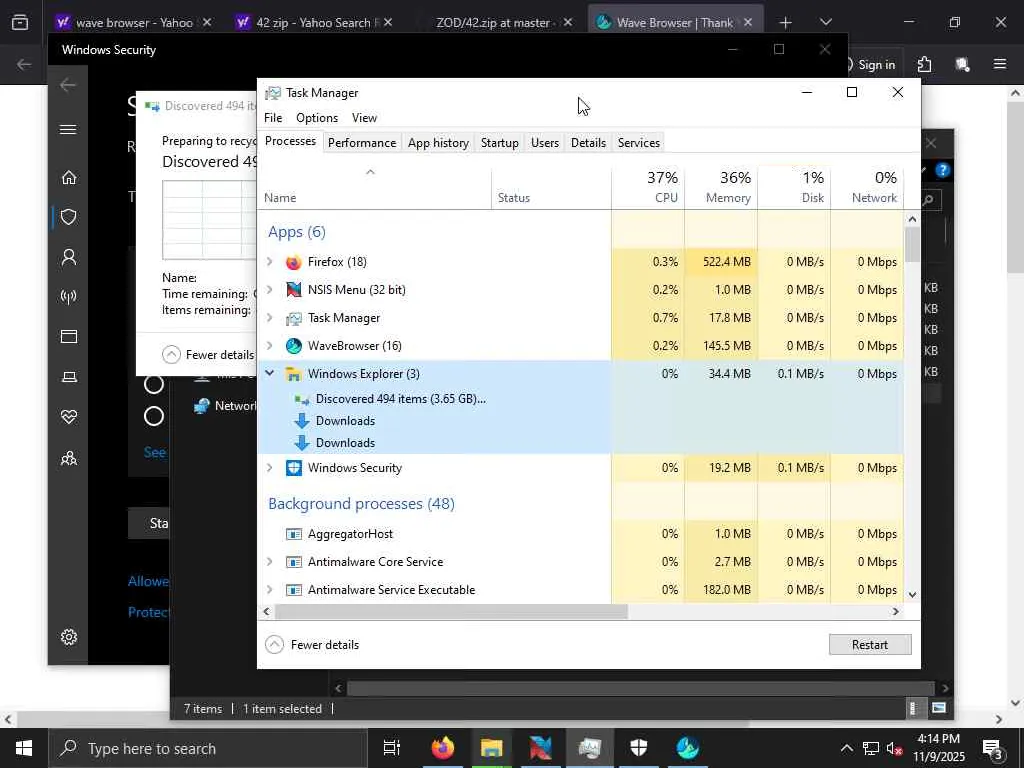Switch to Services tab
Viewport: 1024px width, 768px height.
[x=639, y=142]
